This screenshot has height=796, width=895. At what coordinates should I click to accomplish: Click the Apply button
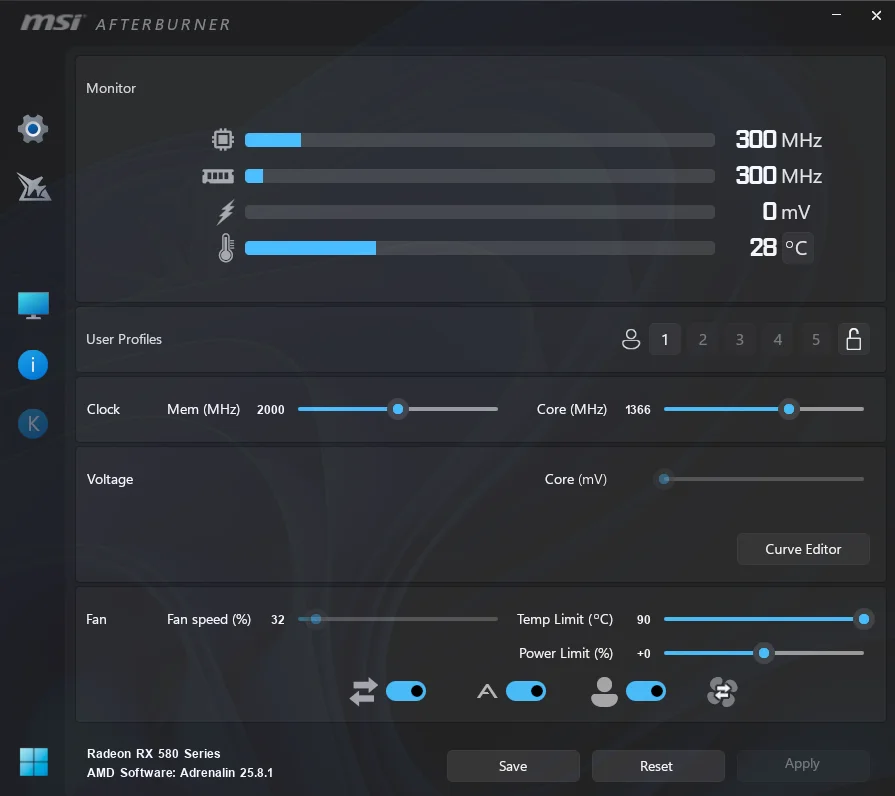tap(803, 766)
